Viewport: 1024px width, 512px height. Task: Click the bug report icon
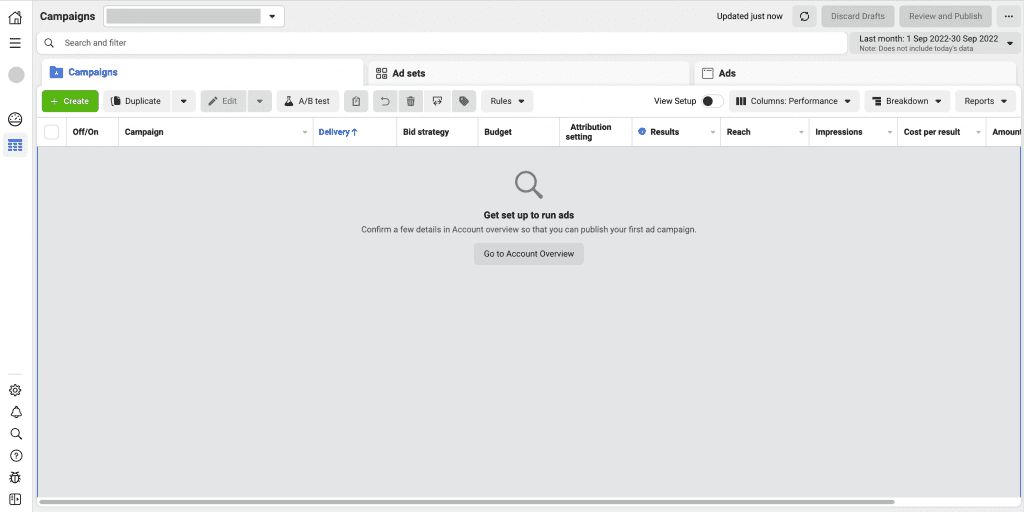15,477
